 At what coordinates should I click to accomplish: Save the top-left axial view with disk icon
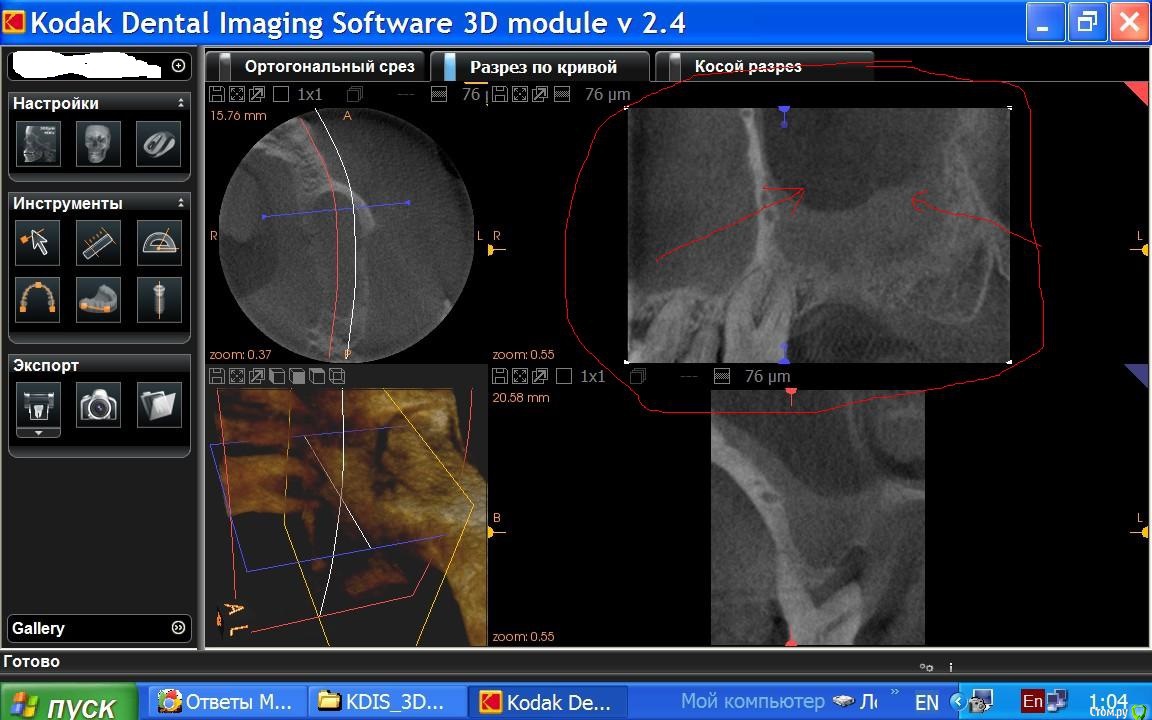tap(217, 94)
